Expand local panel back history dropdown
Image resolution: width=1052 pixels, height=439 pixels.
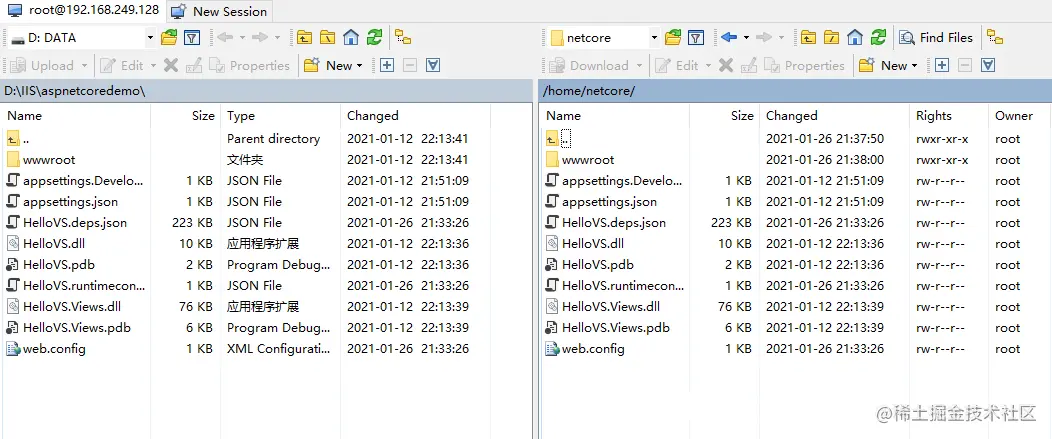point(242,38)
